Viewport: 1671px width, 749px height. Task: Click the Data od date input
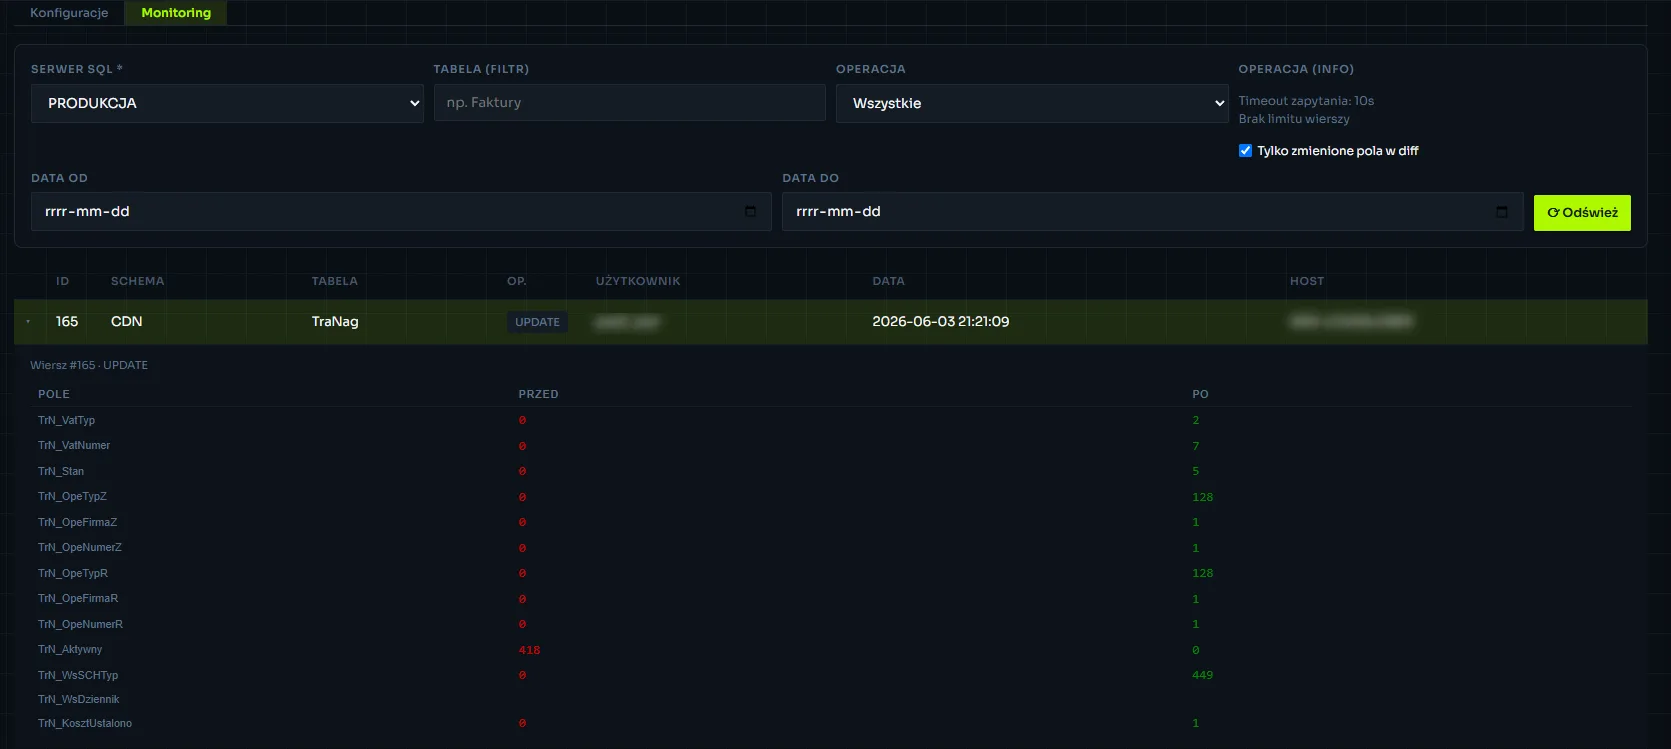click(401, 212)
